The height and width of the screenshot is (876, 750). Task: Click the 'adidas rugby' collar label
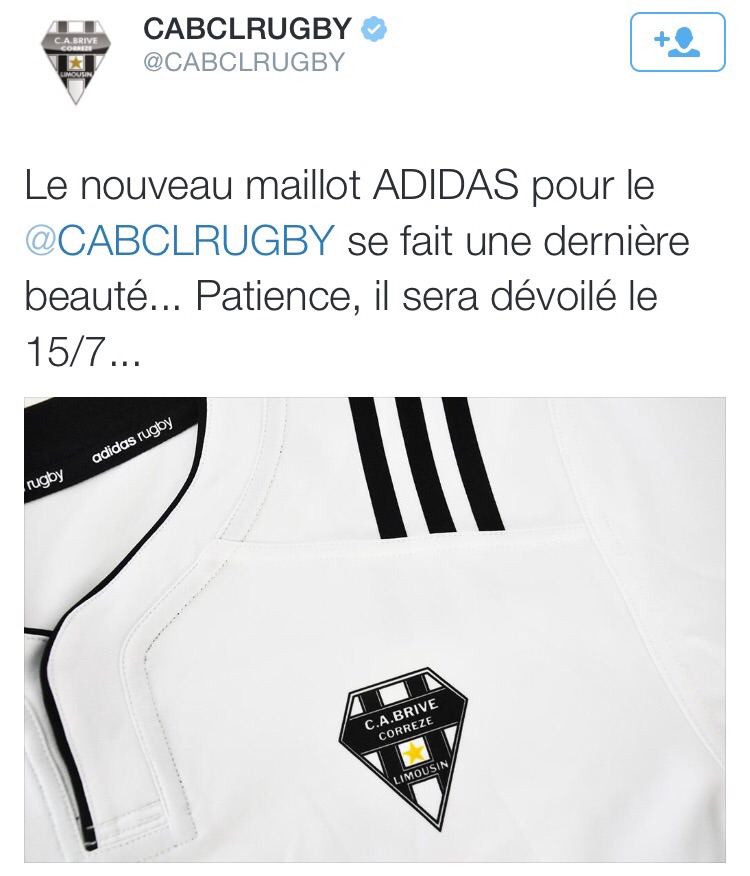tap(132, 441)
